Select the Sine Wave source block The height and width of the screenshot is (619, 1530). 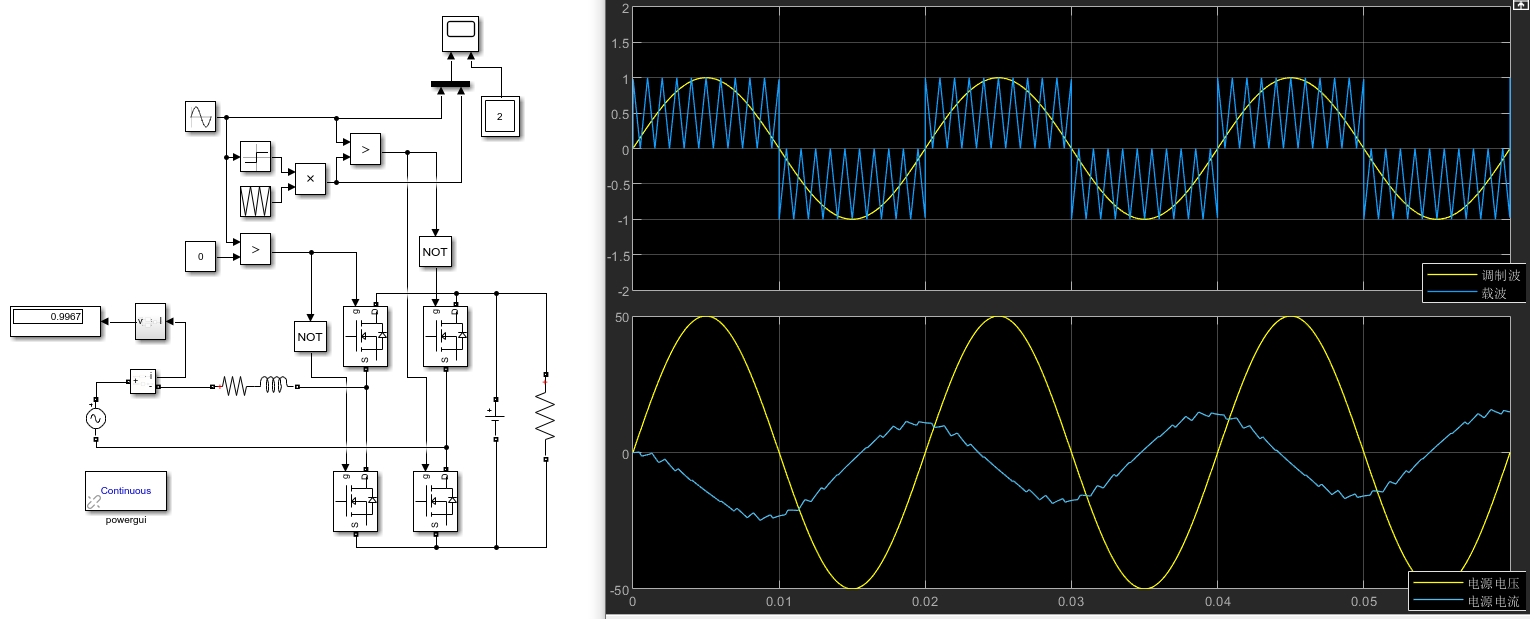click(200, 117)
